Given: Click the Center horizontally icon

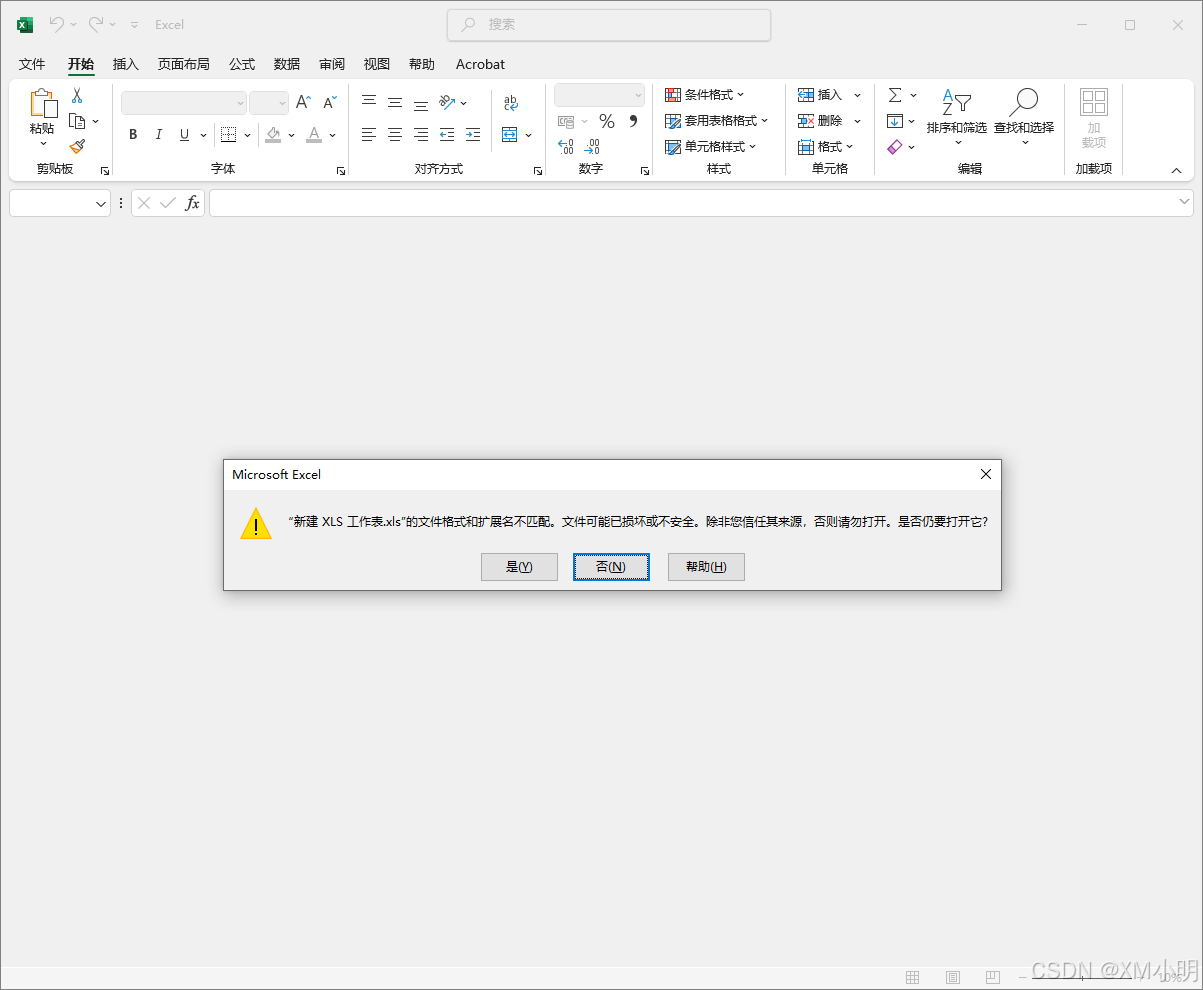Looking at the screenshot, I should [x=395, y=134].
